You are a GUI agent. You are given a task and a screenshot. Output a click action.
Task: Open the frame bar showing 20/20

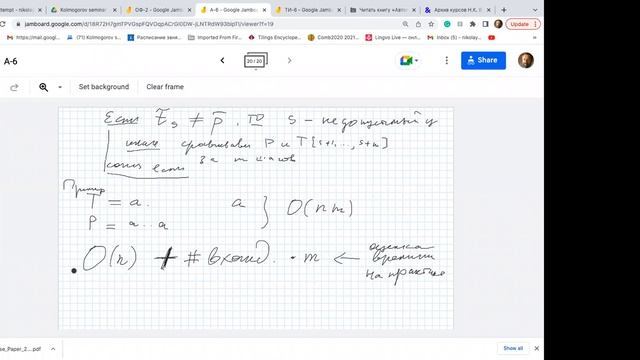pyautogui.click(x=256, y=61)
